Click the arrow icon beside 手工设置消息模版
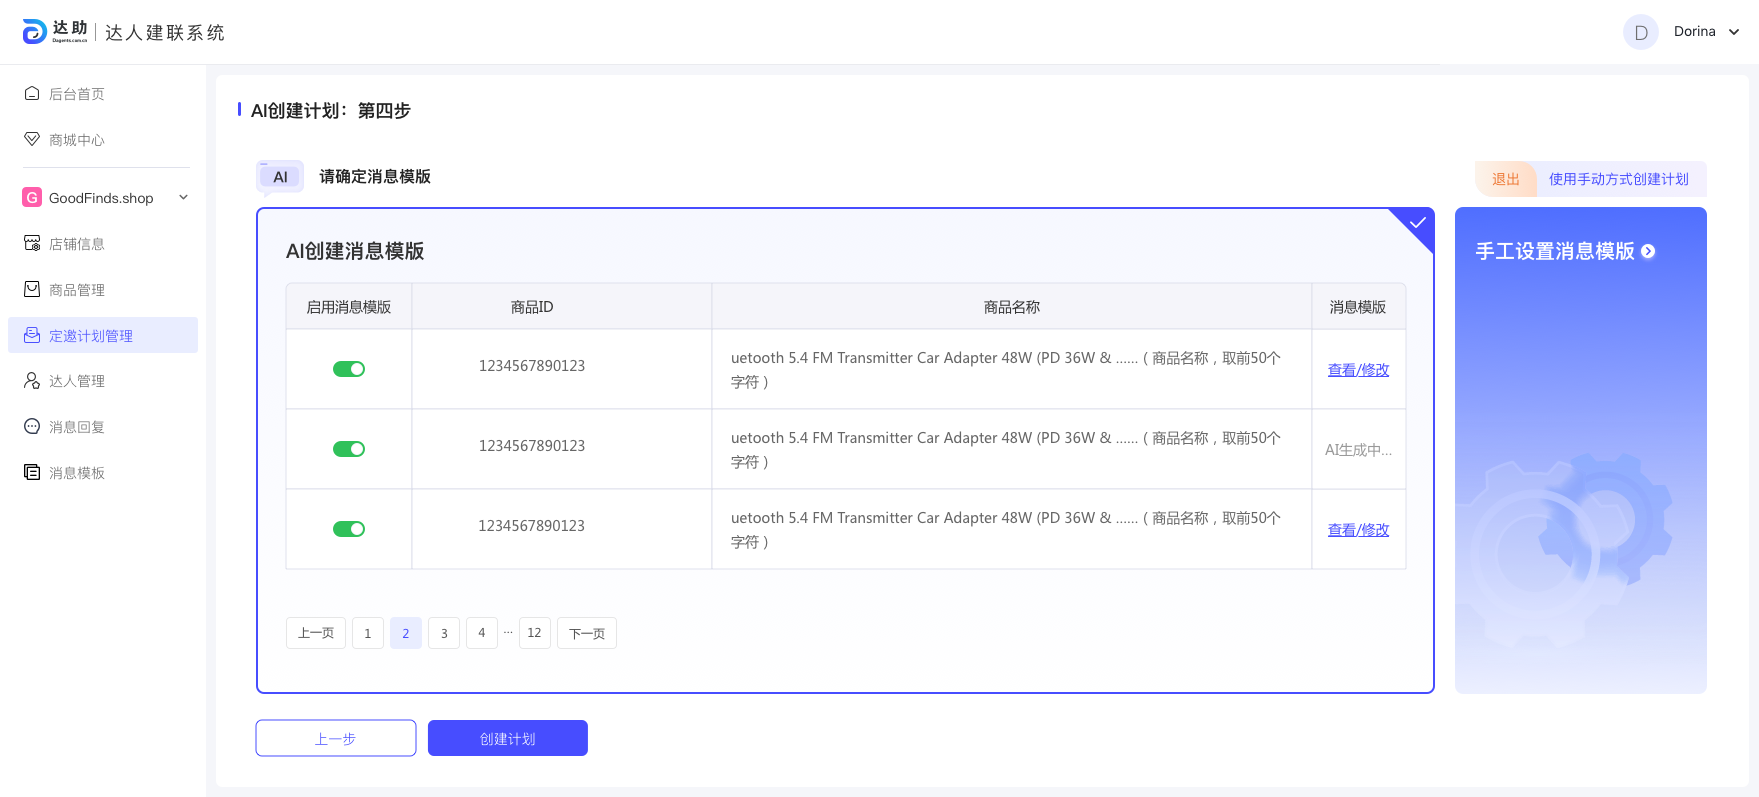Image resolution: width=1759 pixels, height=797 pixels. [x=1648, y=252]
